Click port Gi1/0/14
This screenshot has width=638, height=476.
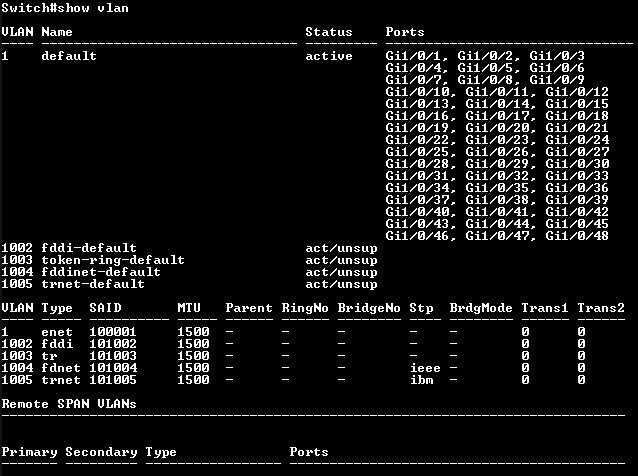[x=499, y=104]
